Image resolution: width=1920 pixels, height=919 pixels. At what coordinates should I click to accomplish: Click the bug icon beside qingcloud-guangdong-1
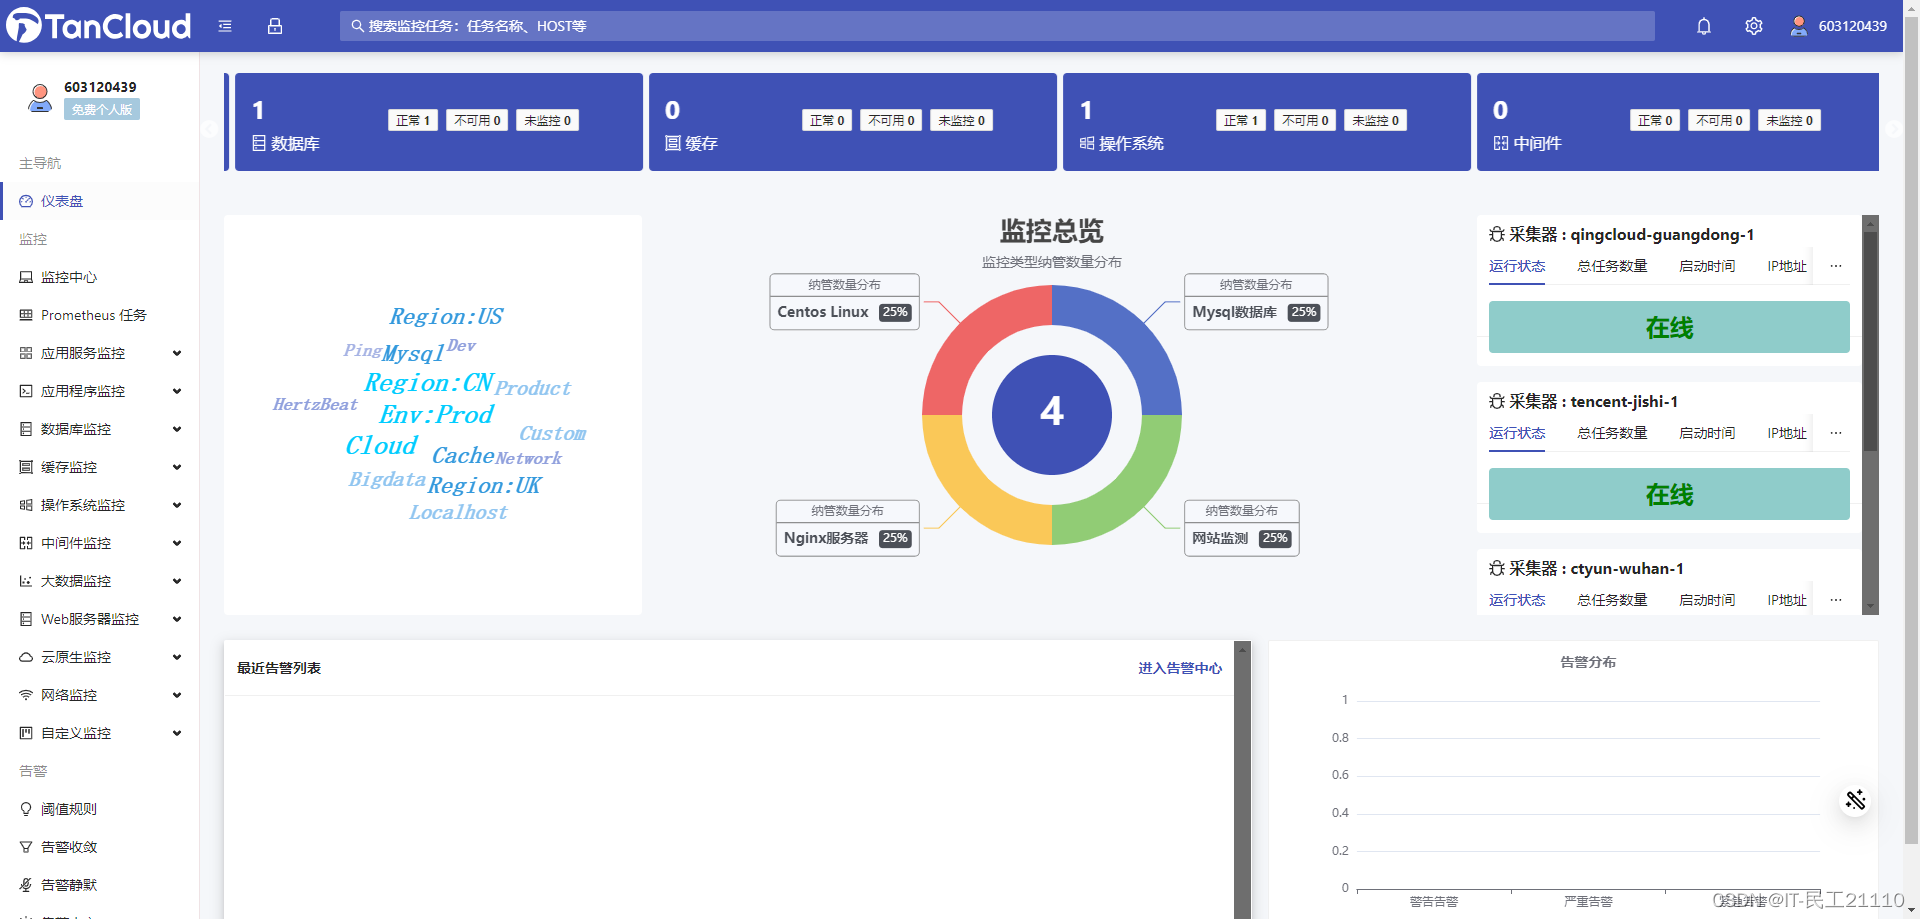pyautogui.click(x=1497, y=234)
